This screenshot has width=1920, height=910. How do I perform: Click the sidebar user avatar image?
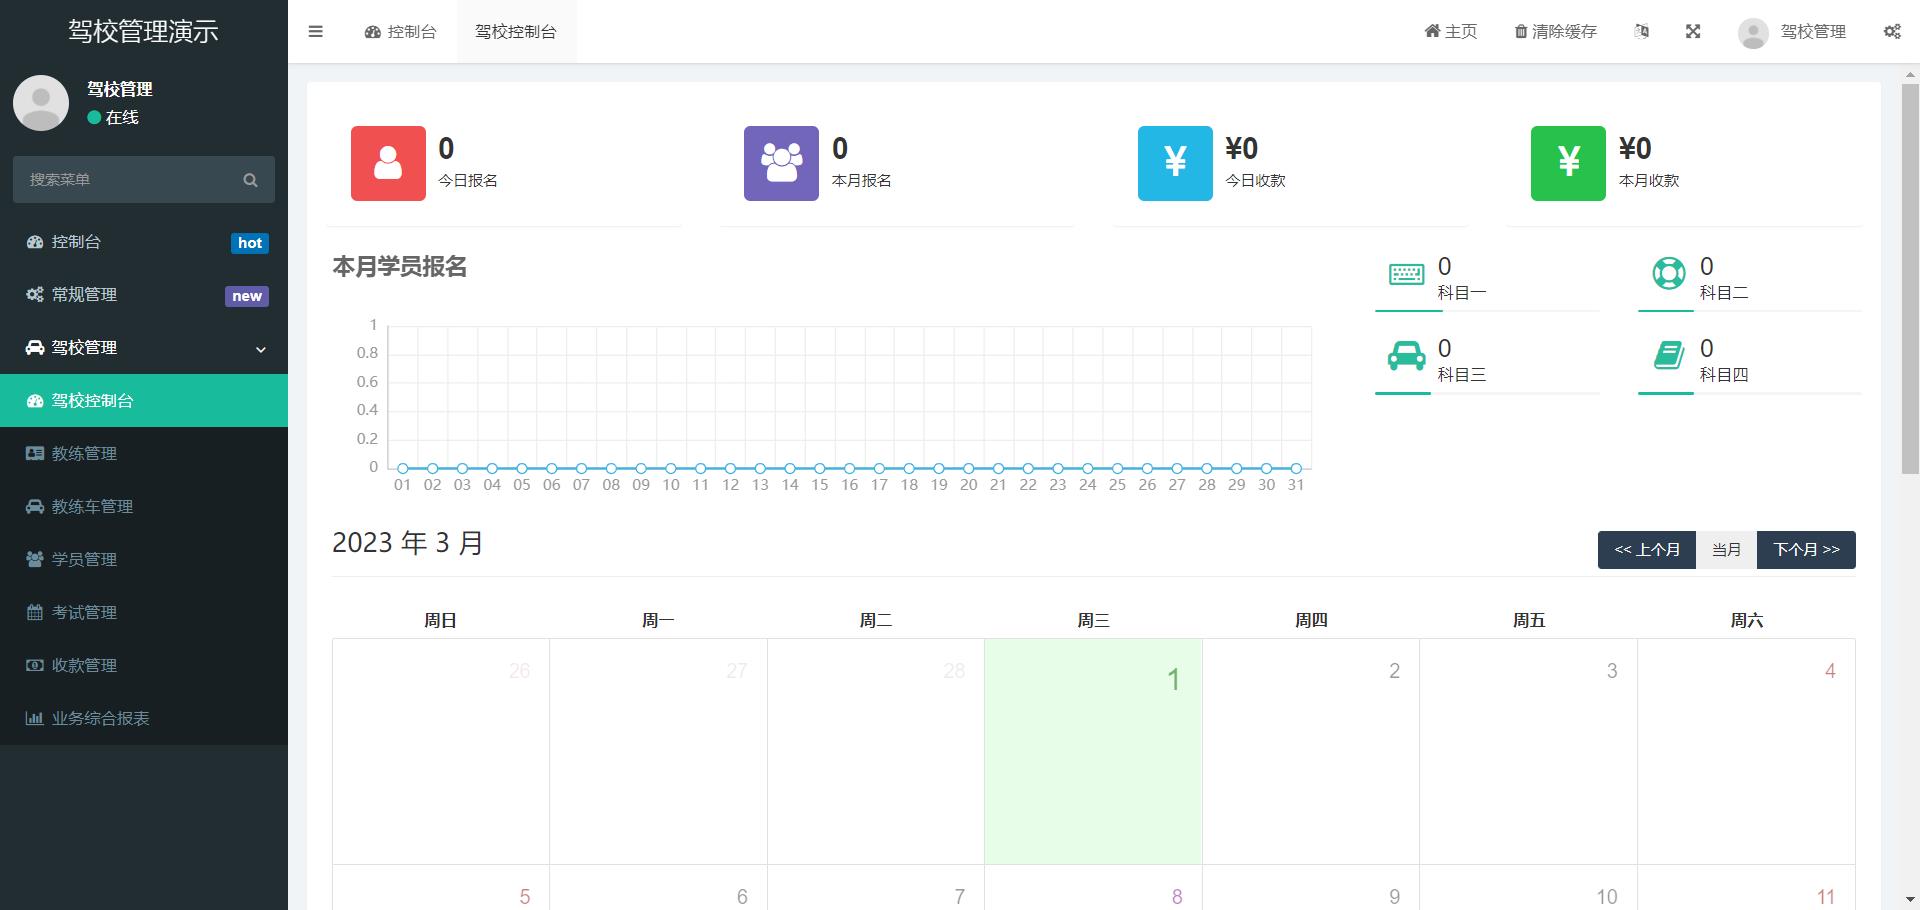41,103
